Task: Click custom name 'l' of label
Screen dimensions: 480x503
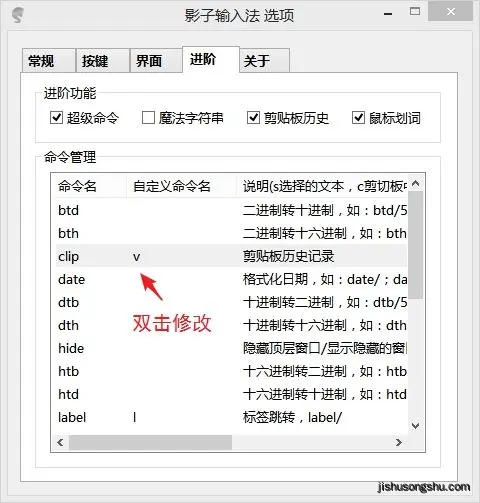Action: [135, 417]
